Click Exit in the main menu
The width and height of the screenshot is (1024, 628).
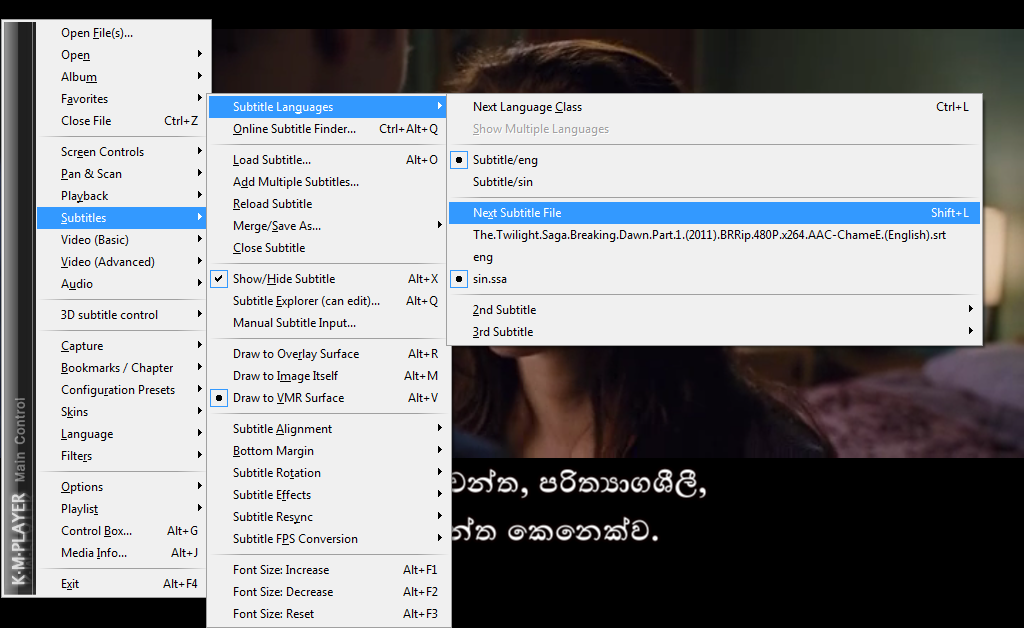point(122,584)
